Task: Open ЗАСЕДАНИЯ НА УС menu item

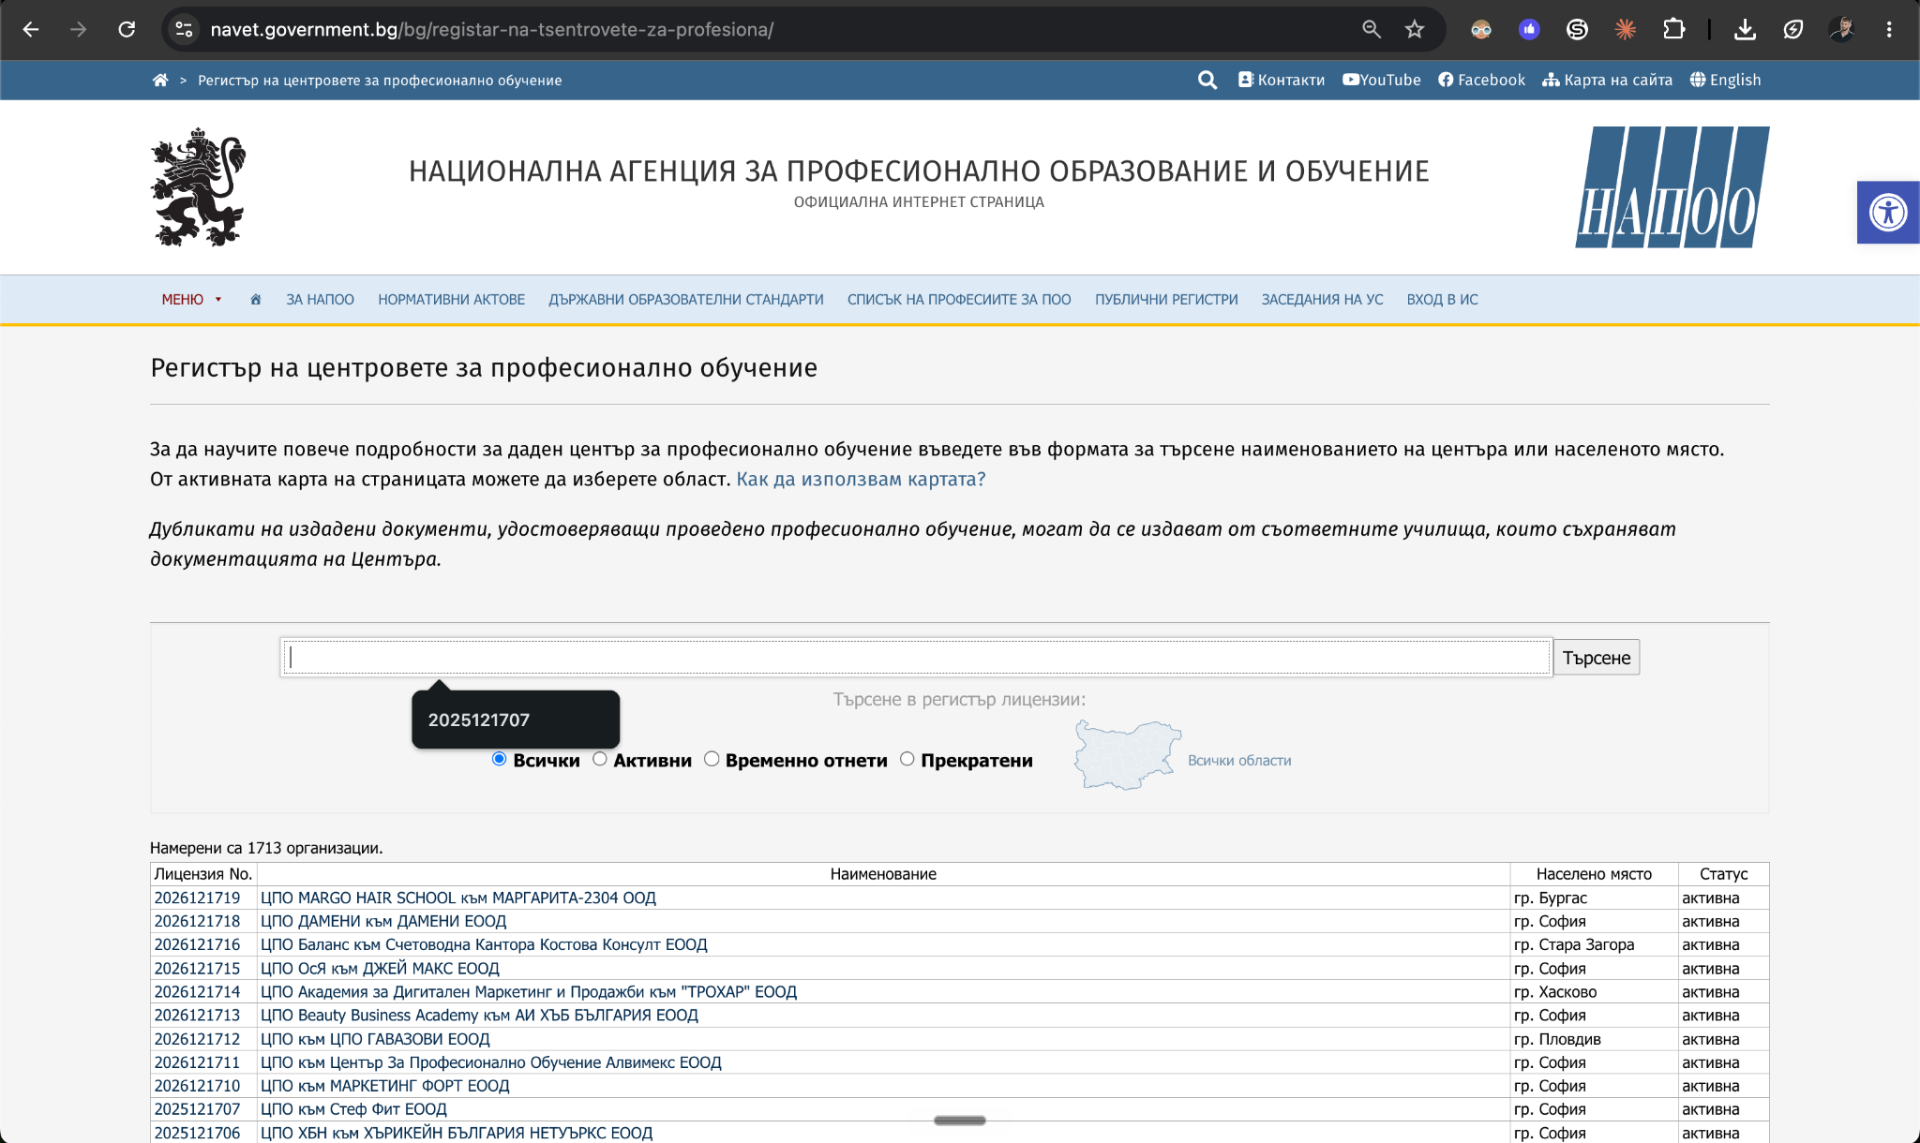Action: coord(1322,299)
